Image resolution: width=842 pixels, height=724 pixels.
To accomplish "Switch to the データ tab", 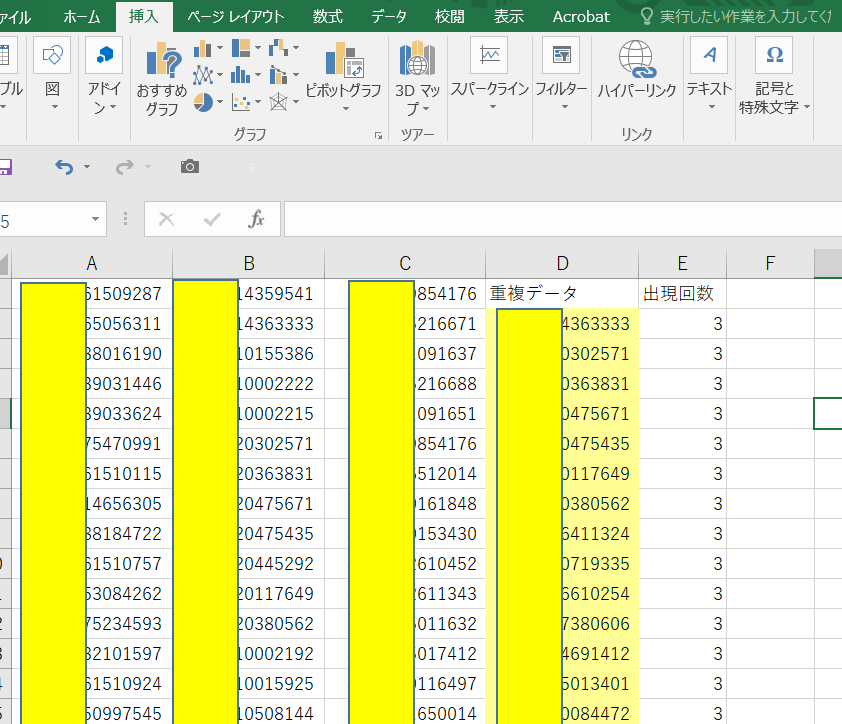I will click(389, 17).
